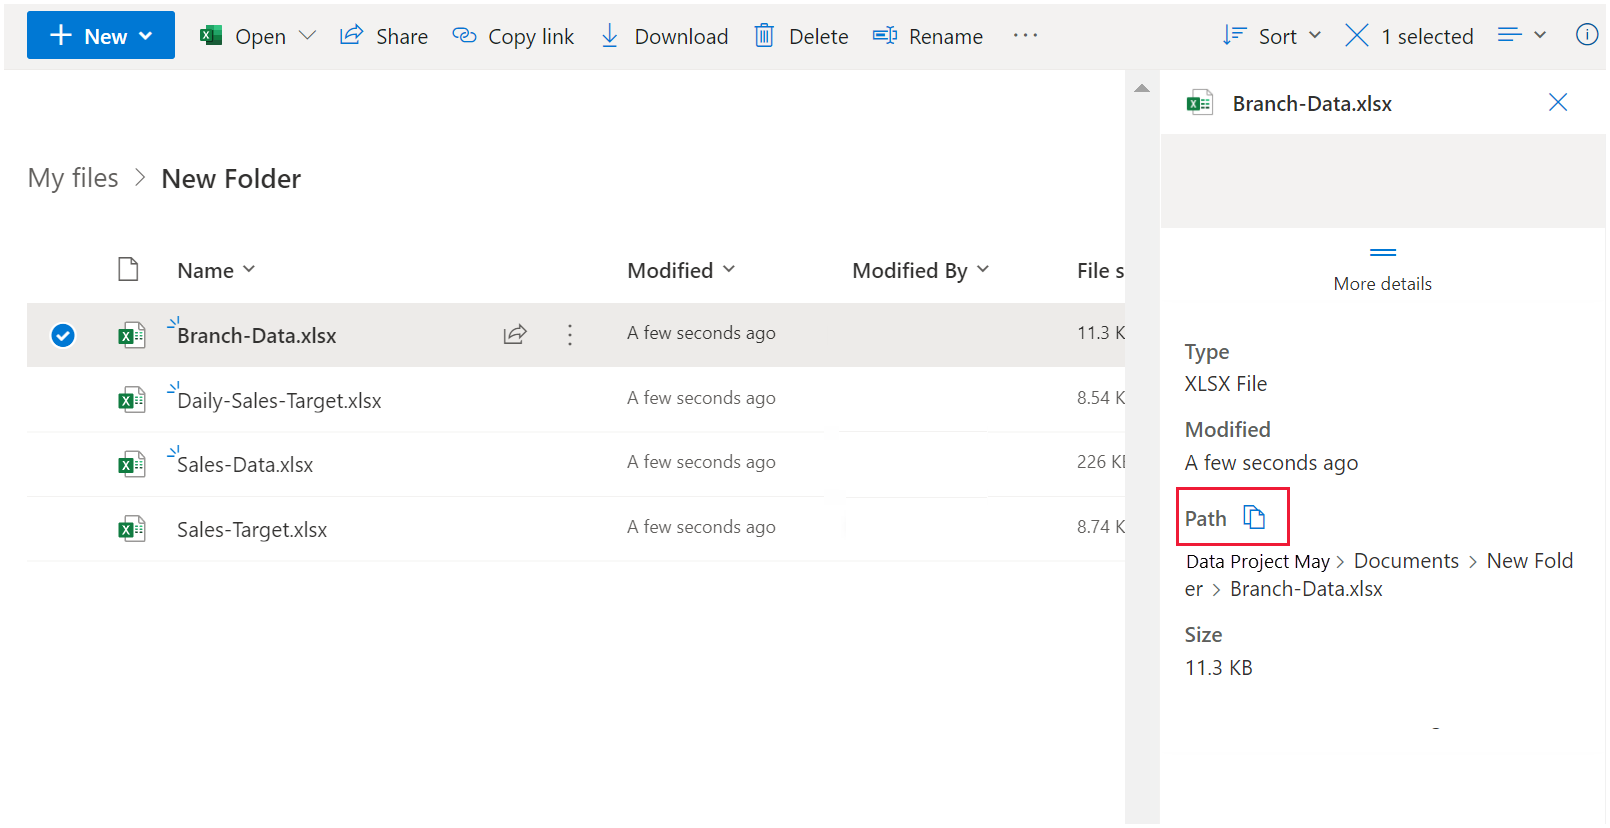Image resolution: width=1610 pixels, height=828 pixels.
Task: Click New Folder breadcrumb
Action: coord(231,179)
